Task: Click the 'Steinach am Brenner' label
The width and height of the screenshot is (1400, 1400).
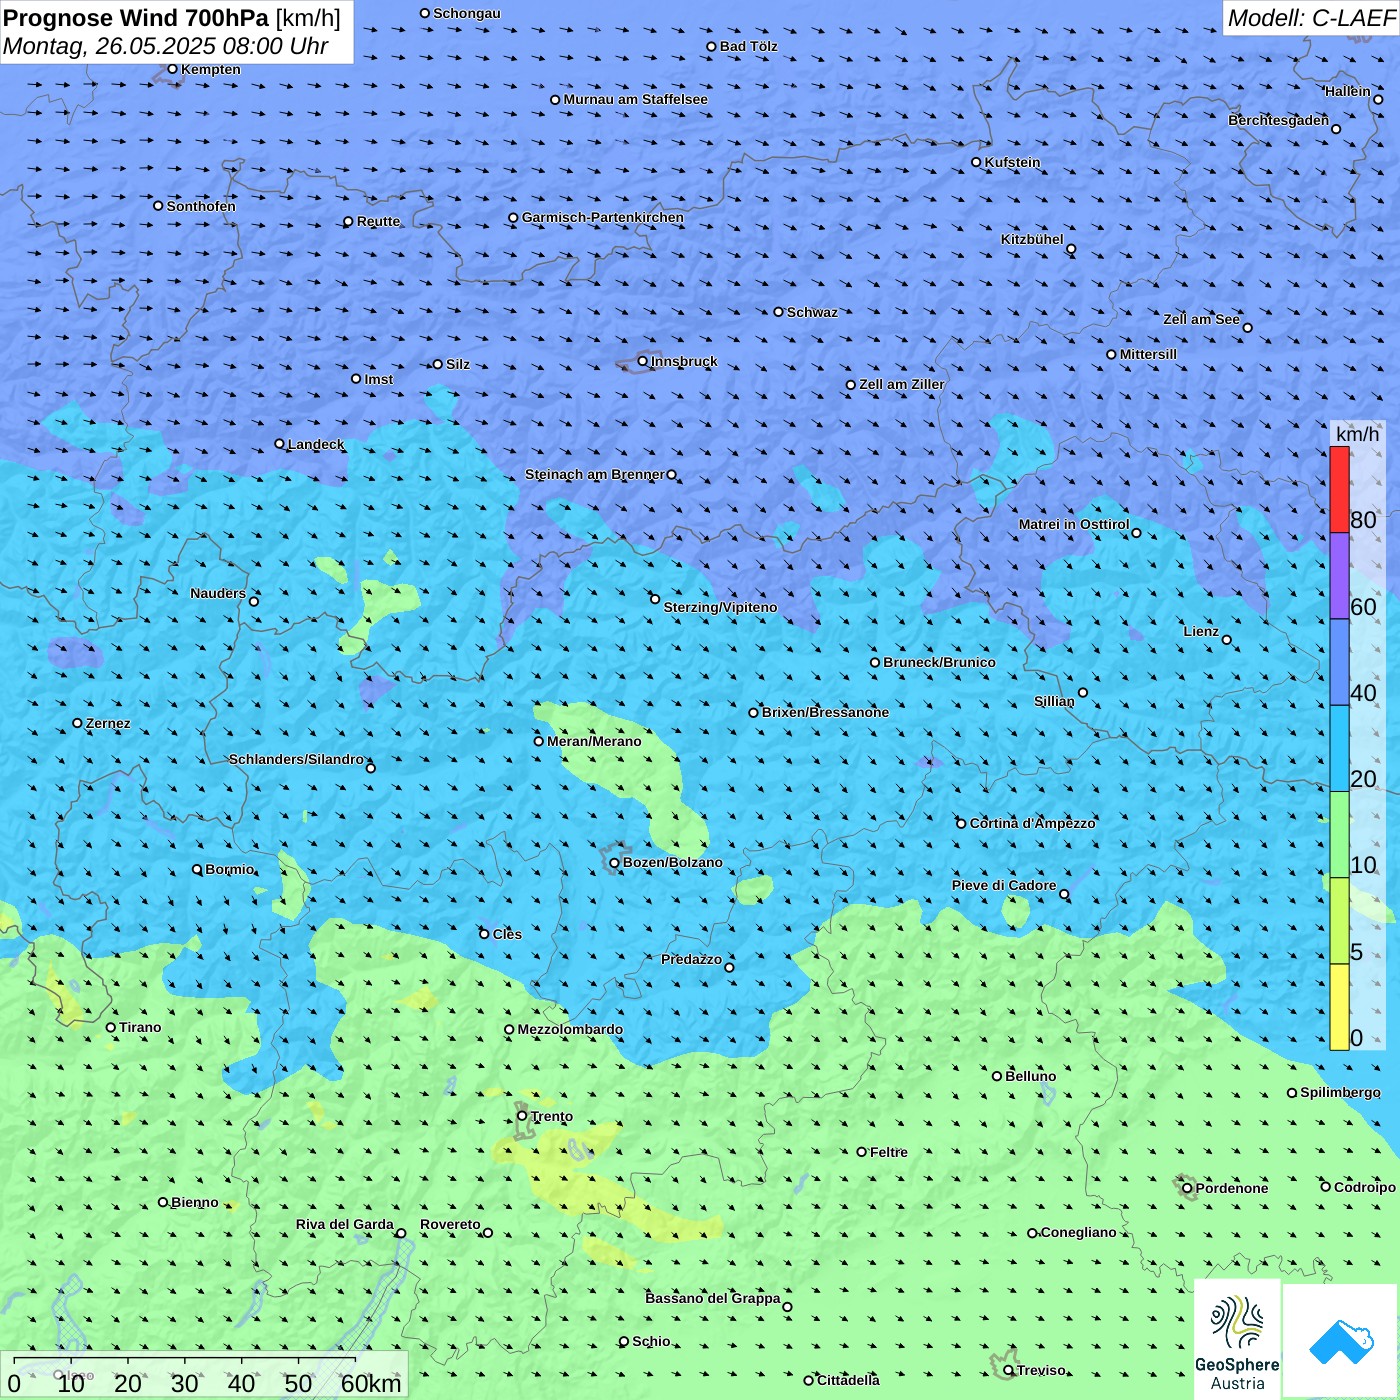Action: (x=594, y=474)
